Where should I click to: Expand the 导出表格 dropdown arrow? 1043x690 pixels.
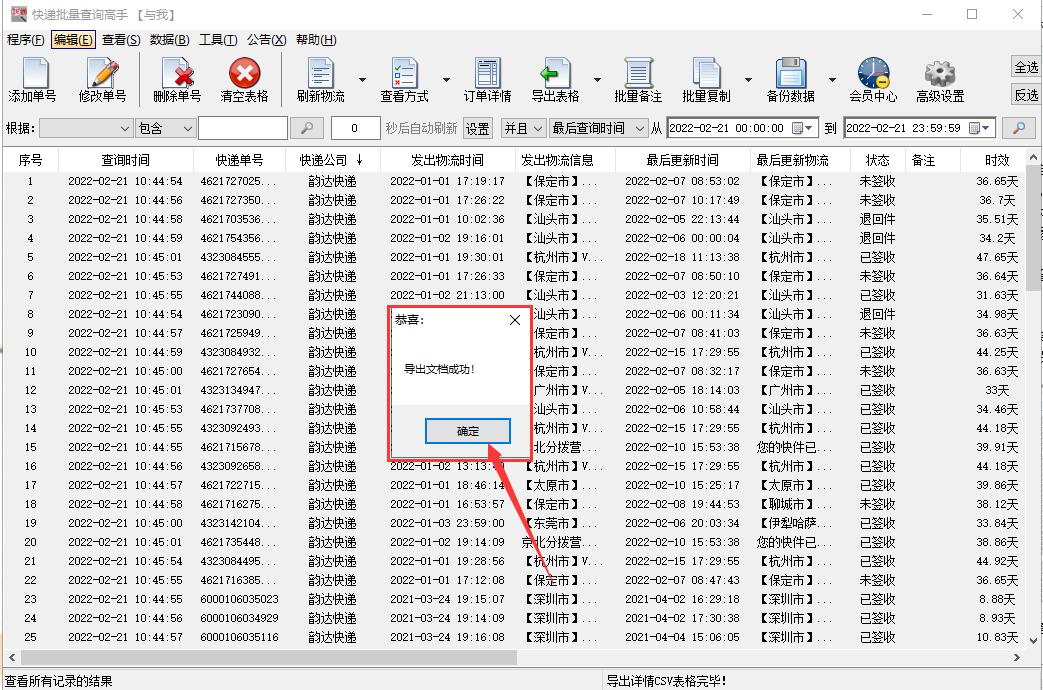coord(597,80)
